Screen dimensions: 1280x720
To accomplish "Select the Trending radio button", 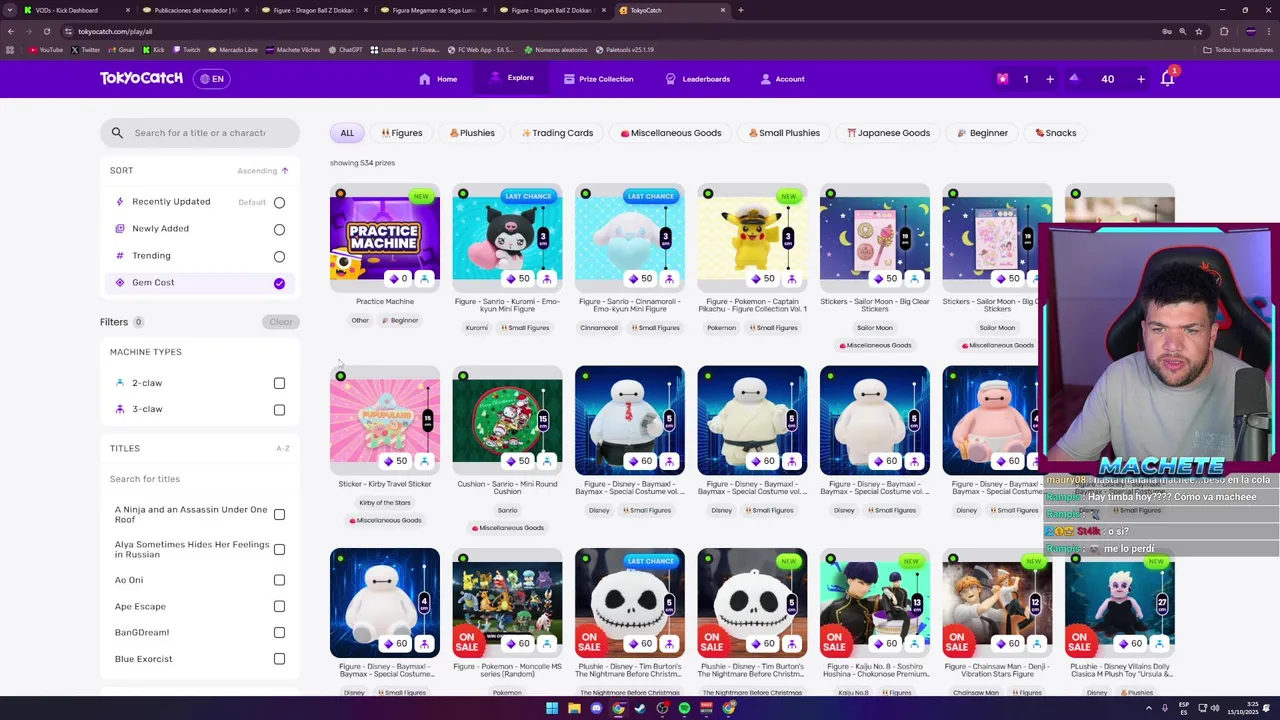I will (x=279, y=257).
